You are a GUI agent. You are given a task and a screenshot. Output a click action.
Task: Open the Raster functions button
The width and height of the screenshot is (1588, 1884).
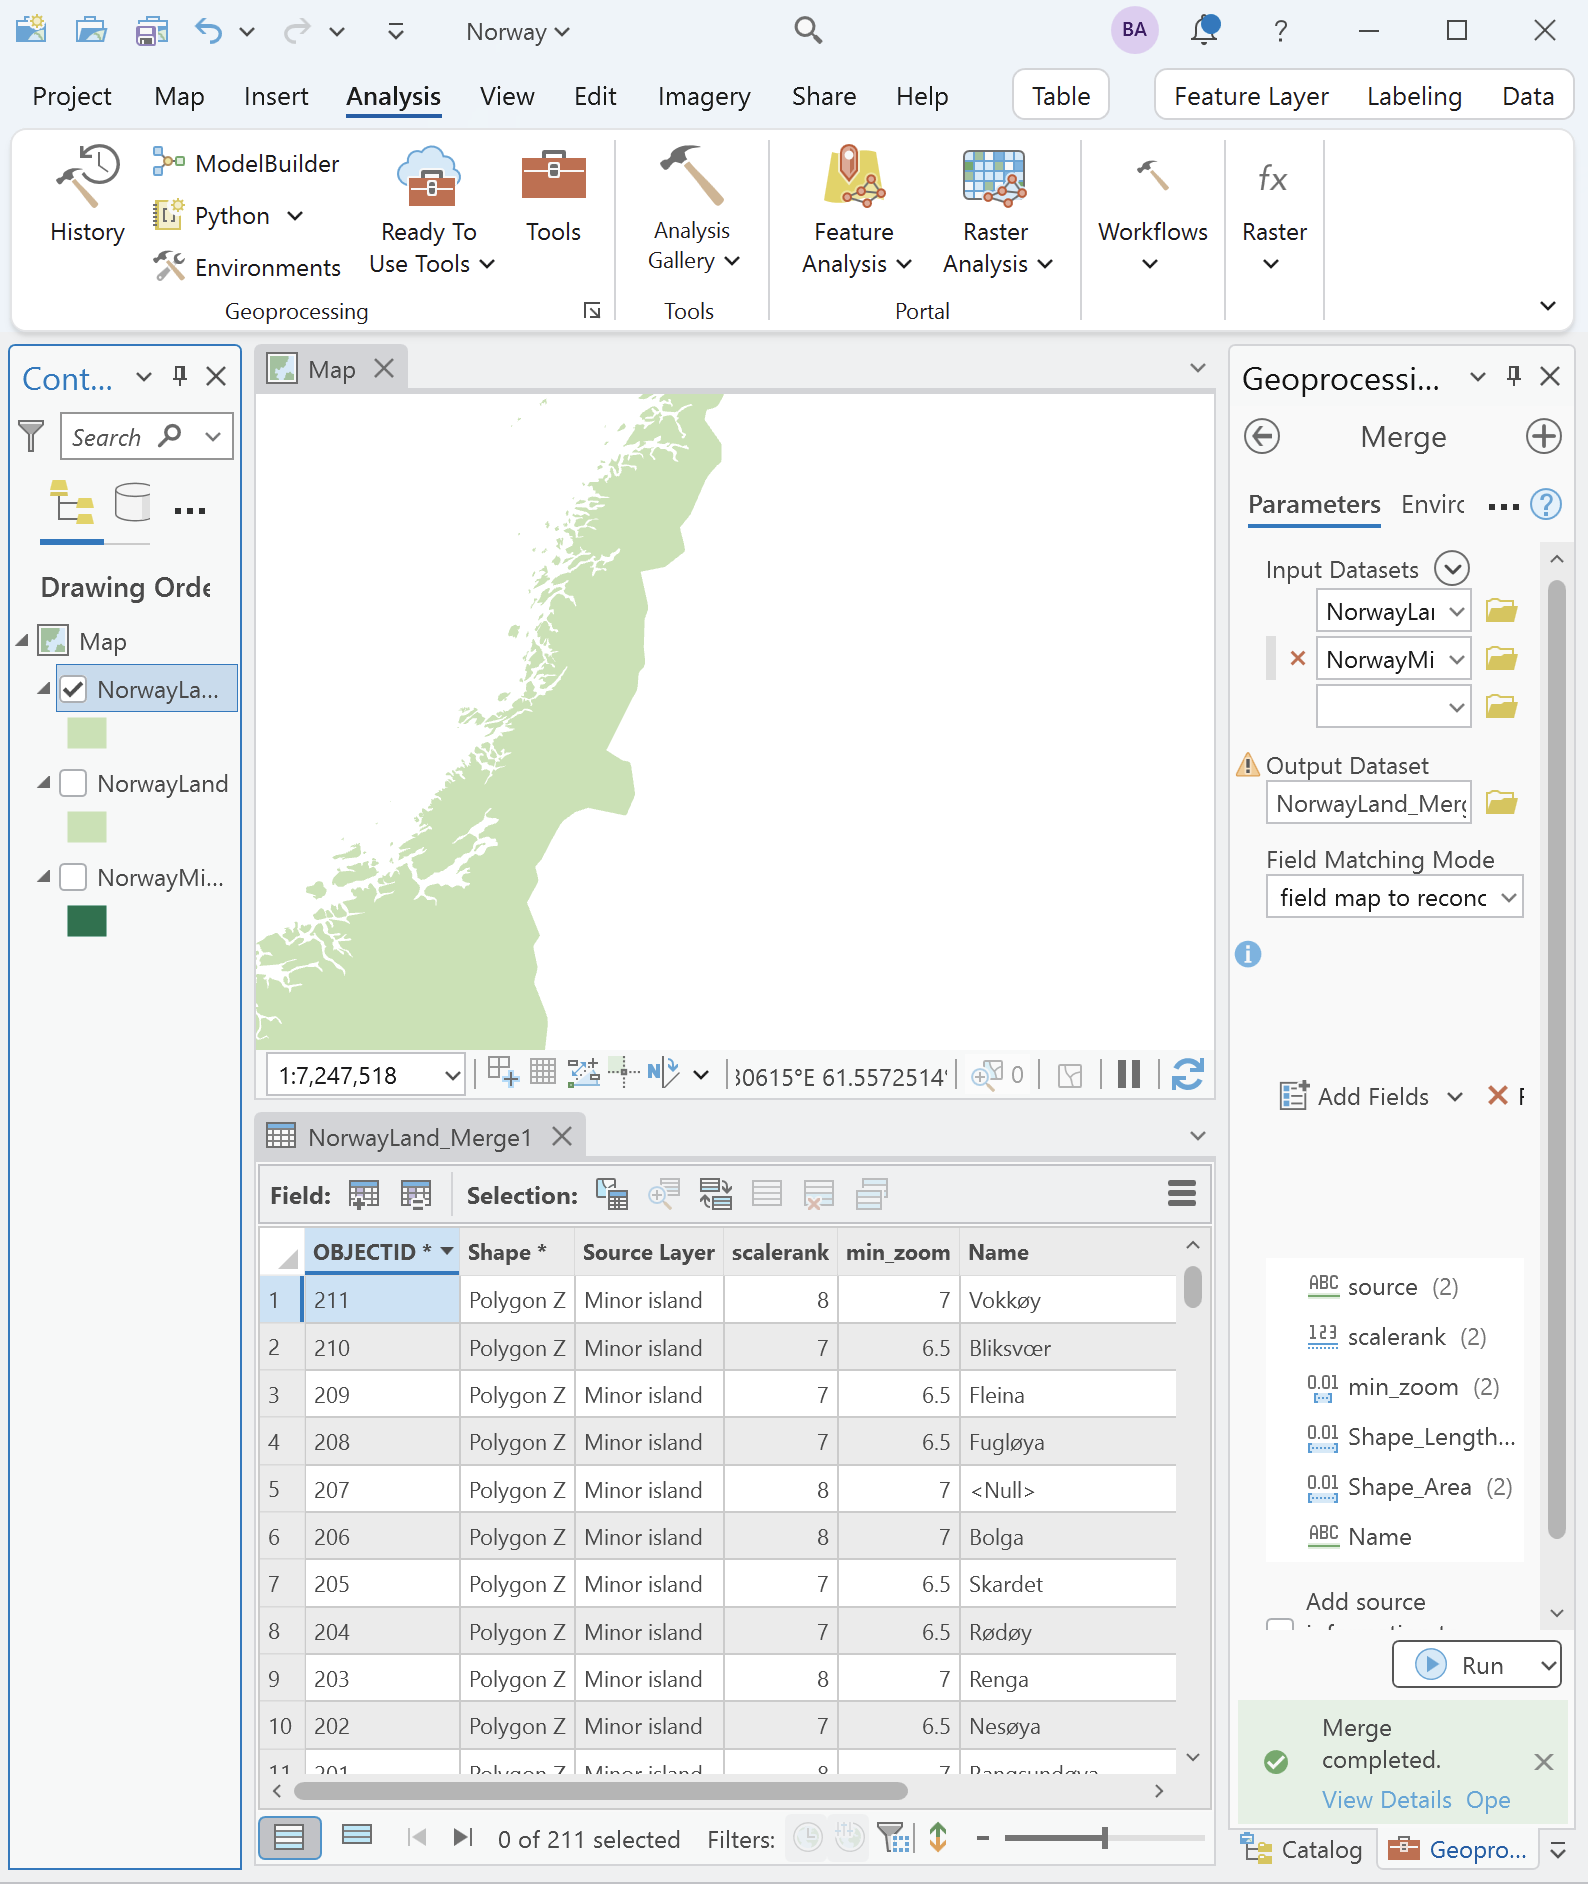pos(1273,215)
